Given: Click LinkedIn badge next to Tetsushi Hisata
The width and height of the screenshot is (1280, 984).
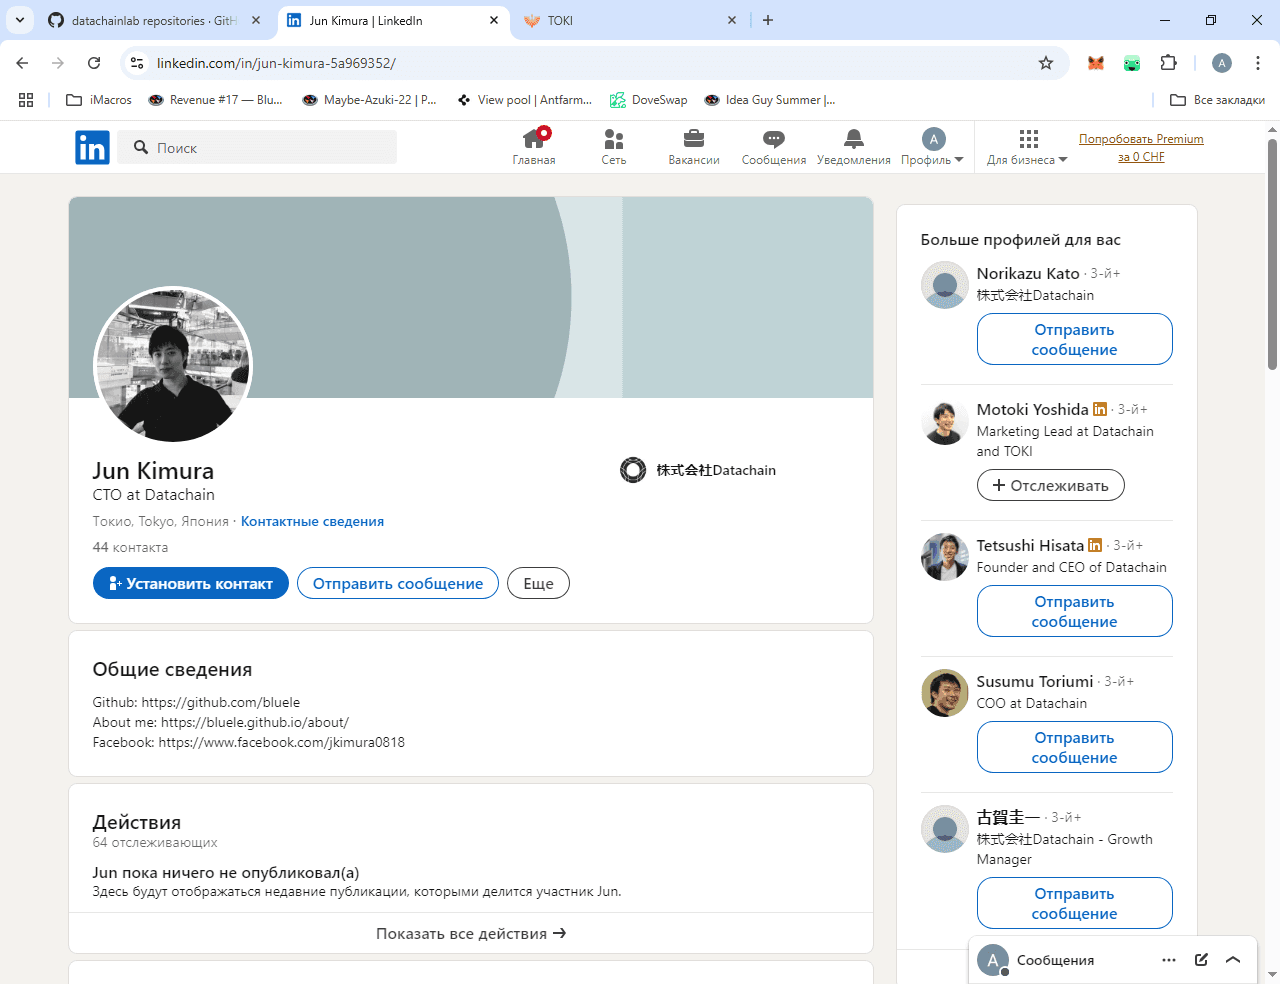Looking at the screenshot, I should [1095, 545].
